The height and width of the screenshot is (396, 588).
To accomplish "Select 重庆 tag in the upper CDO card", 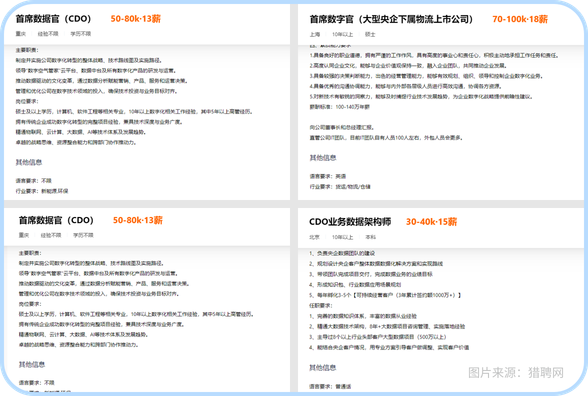I will pos(21,34).
